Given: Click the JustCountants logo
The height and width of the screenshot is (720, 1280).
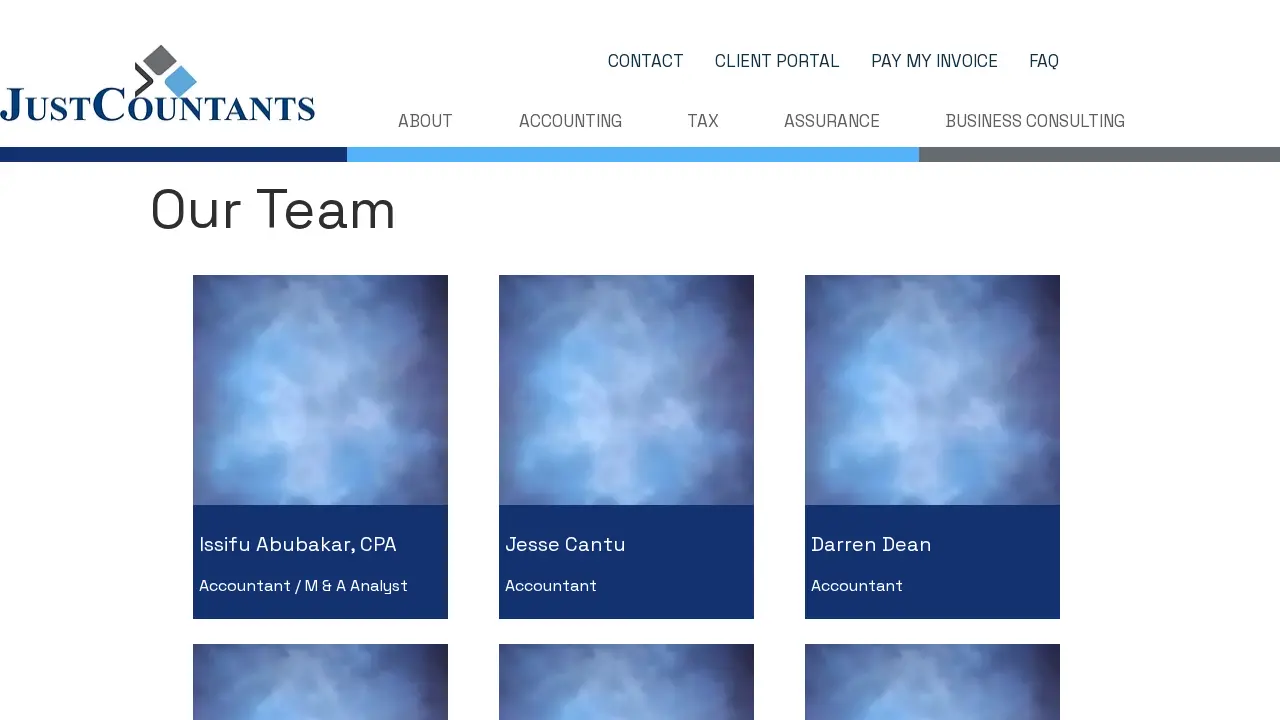Looking at the screenshot, I should [158, 84].
